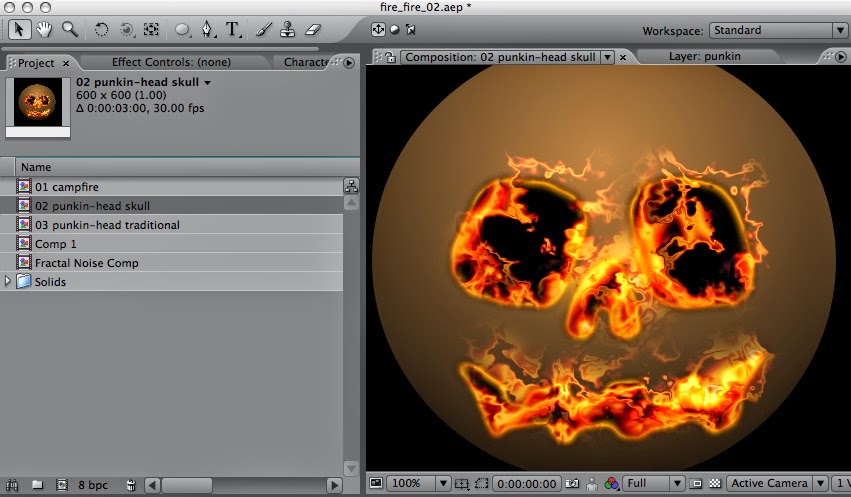Select the Clone Stamp tool
Image resolution: width=851 pixels, height=497 pixels.
(x=287, y=29)
